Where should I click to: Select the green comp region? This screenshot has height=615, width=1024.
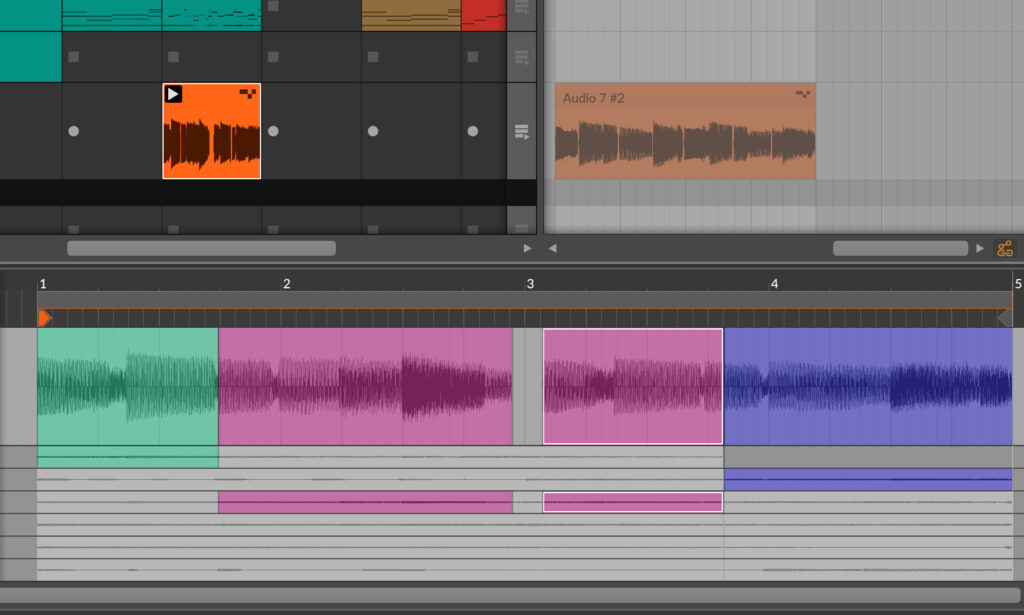click(127, 386)
